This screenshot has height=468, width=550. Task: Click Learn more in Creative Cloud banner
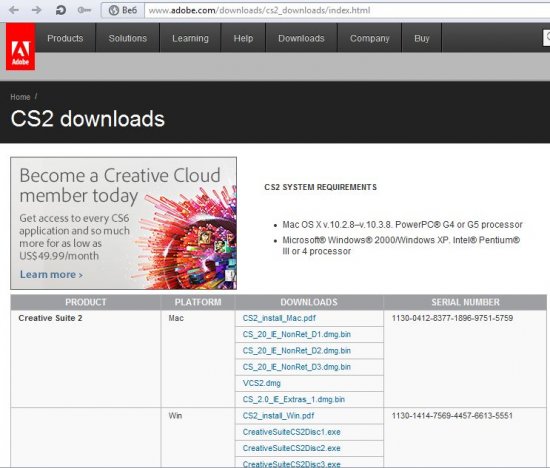click(x=51, y=274)
